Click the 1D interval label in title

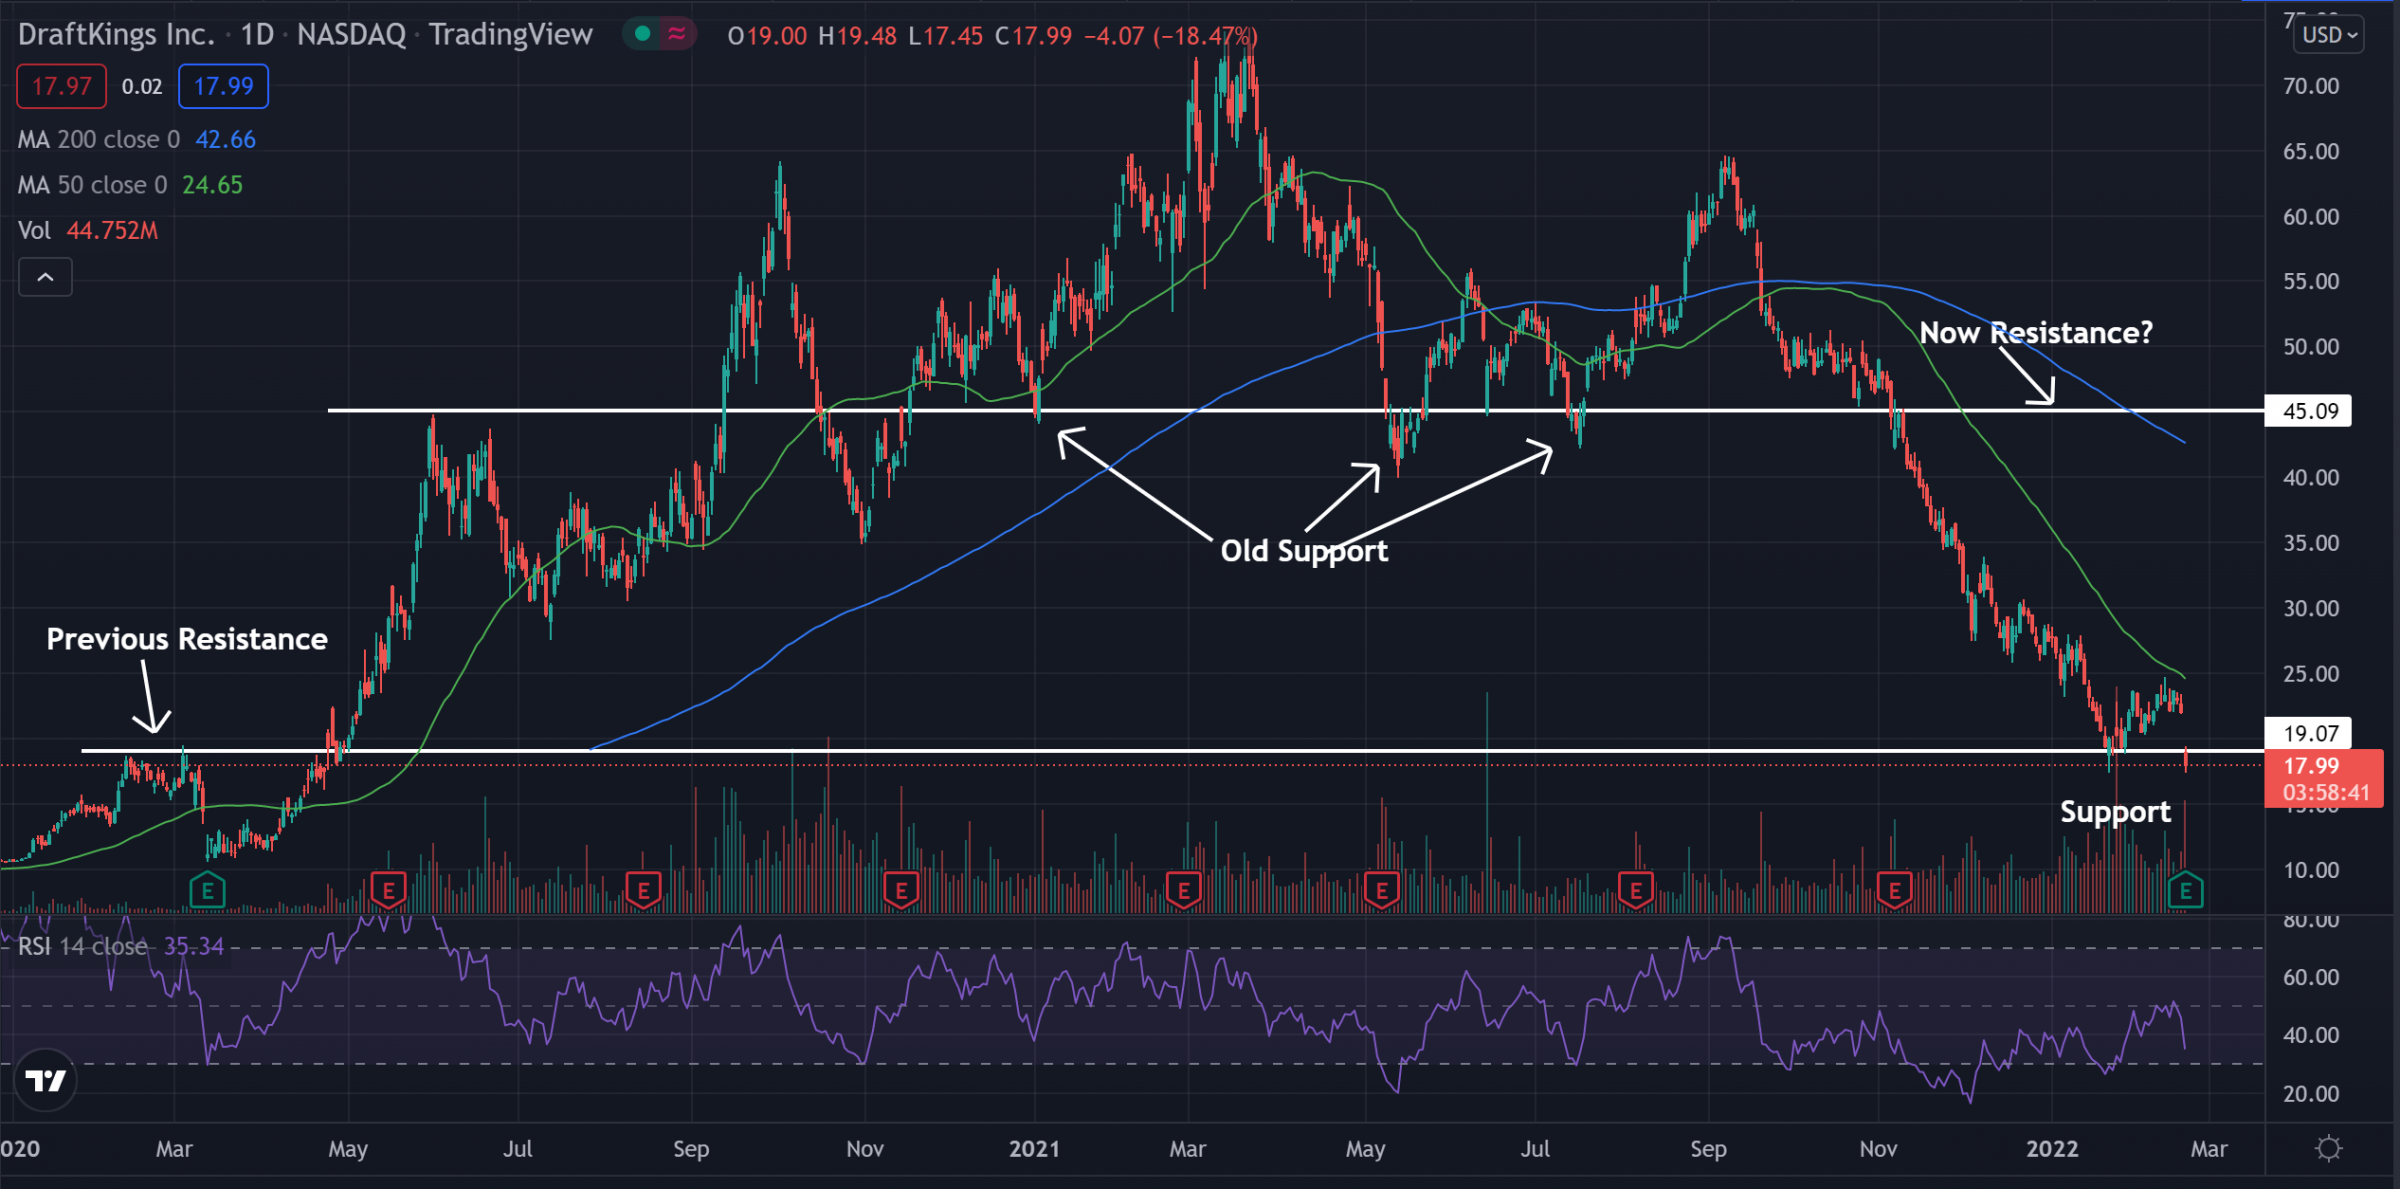(x=257, y=34)
